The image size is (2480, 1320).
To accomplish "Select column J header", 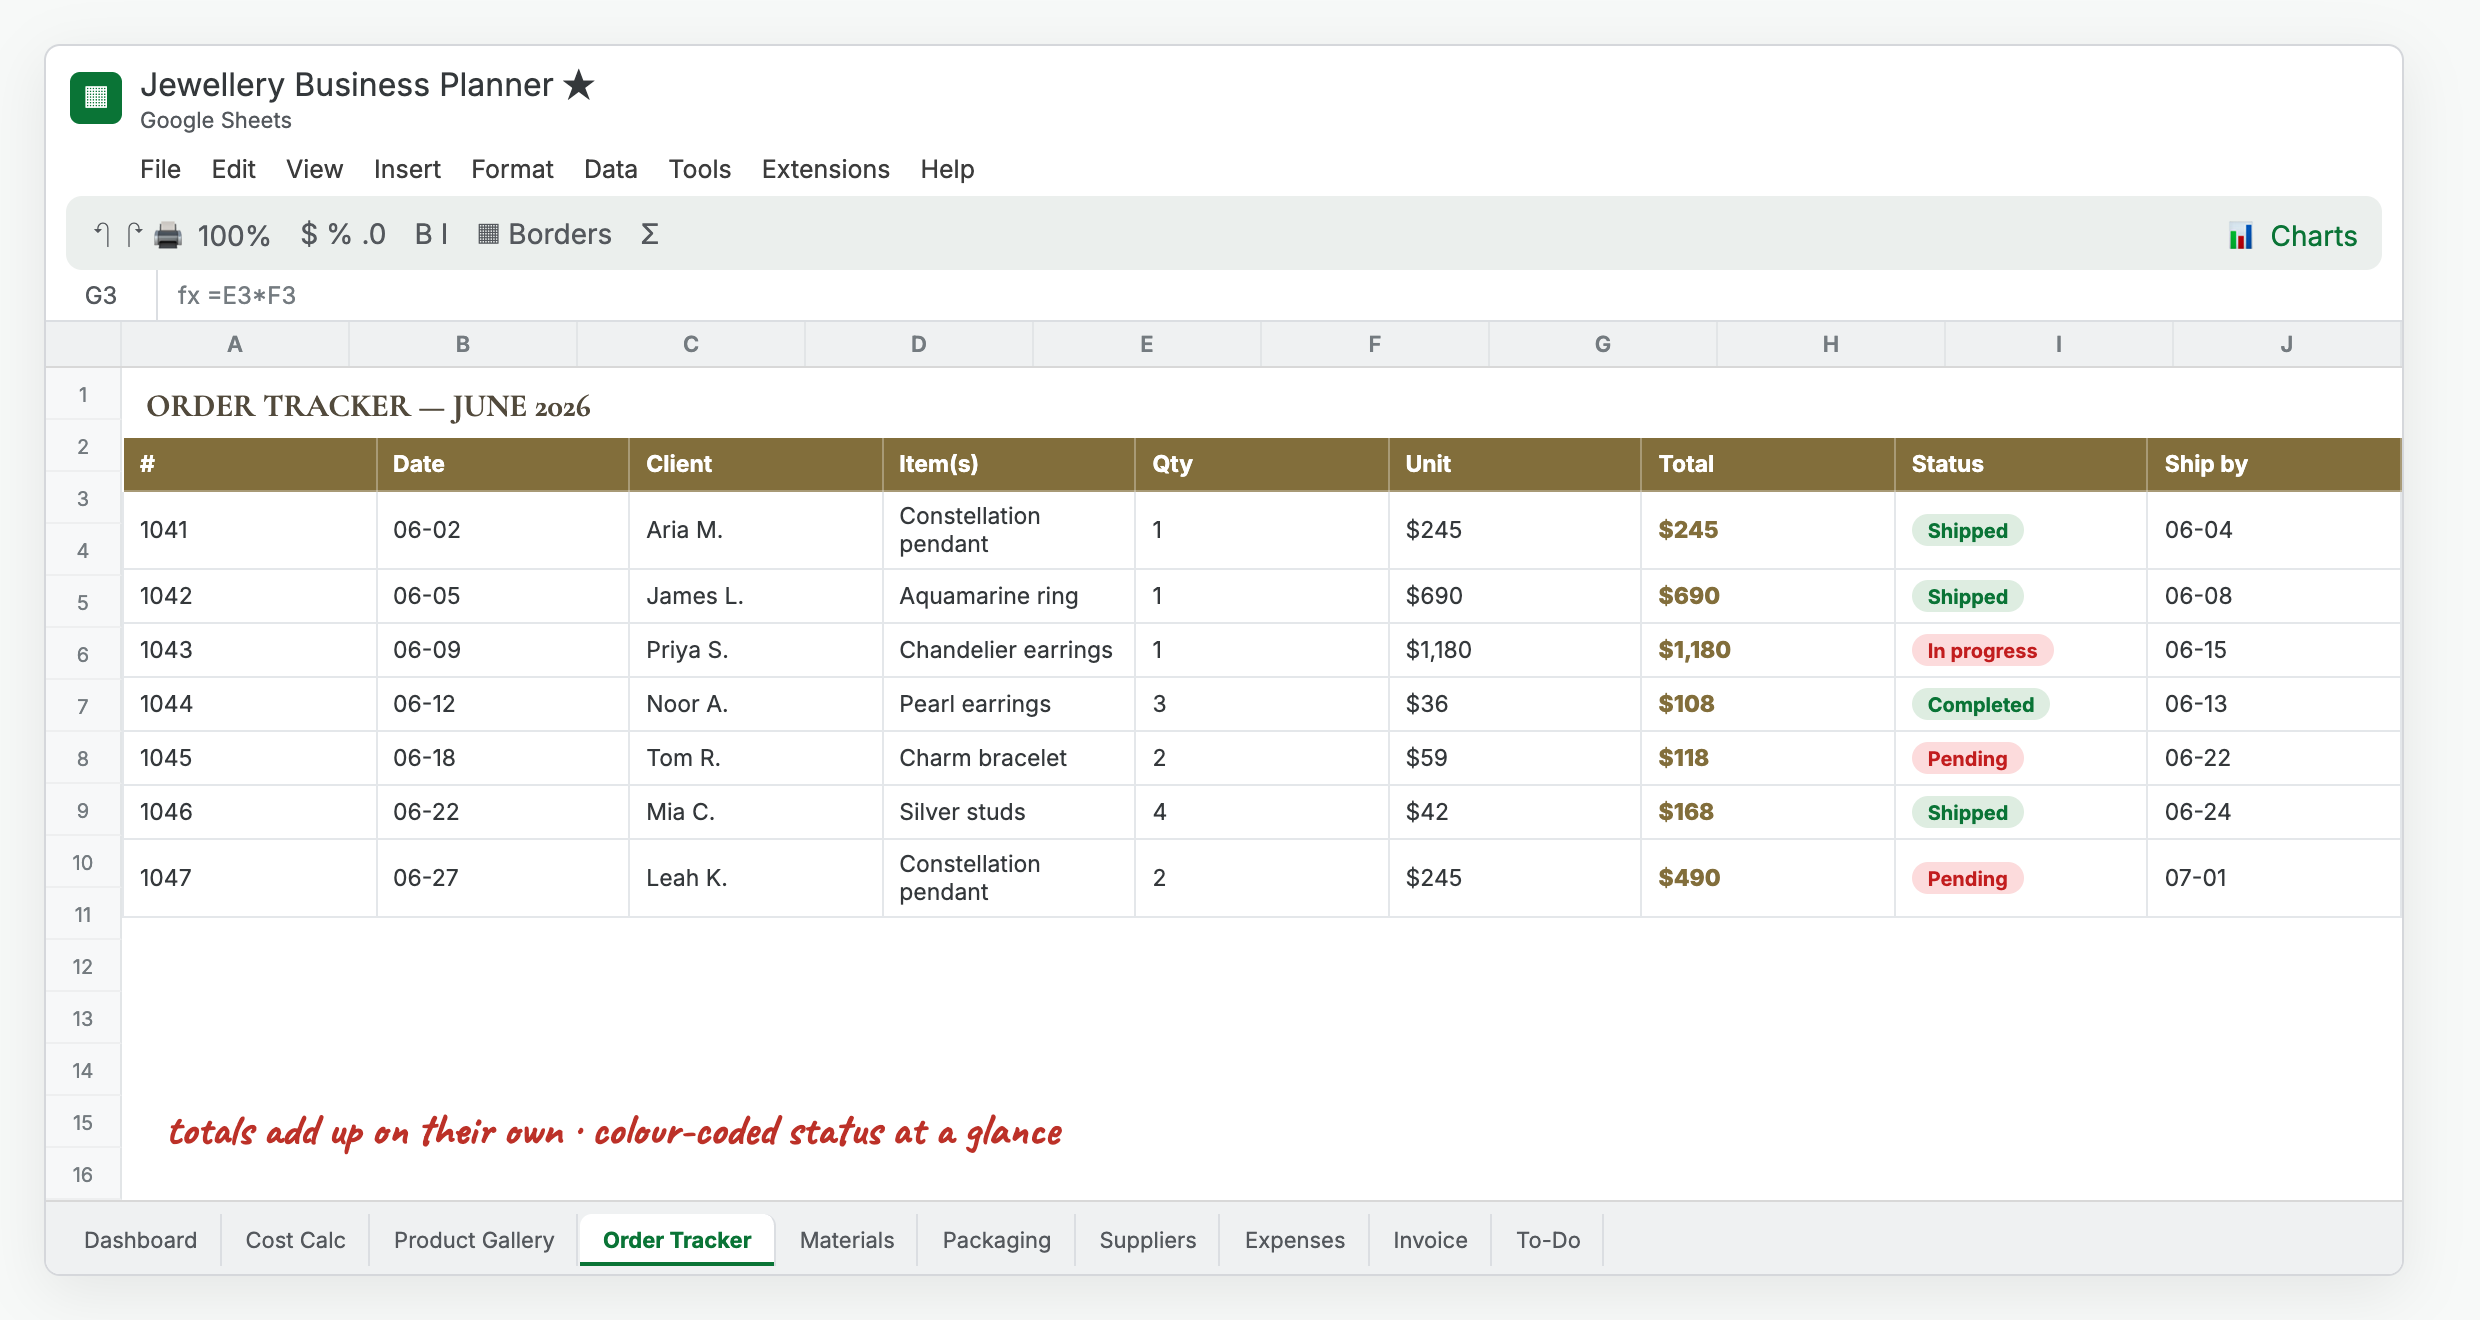I will [2287, 344].
